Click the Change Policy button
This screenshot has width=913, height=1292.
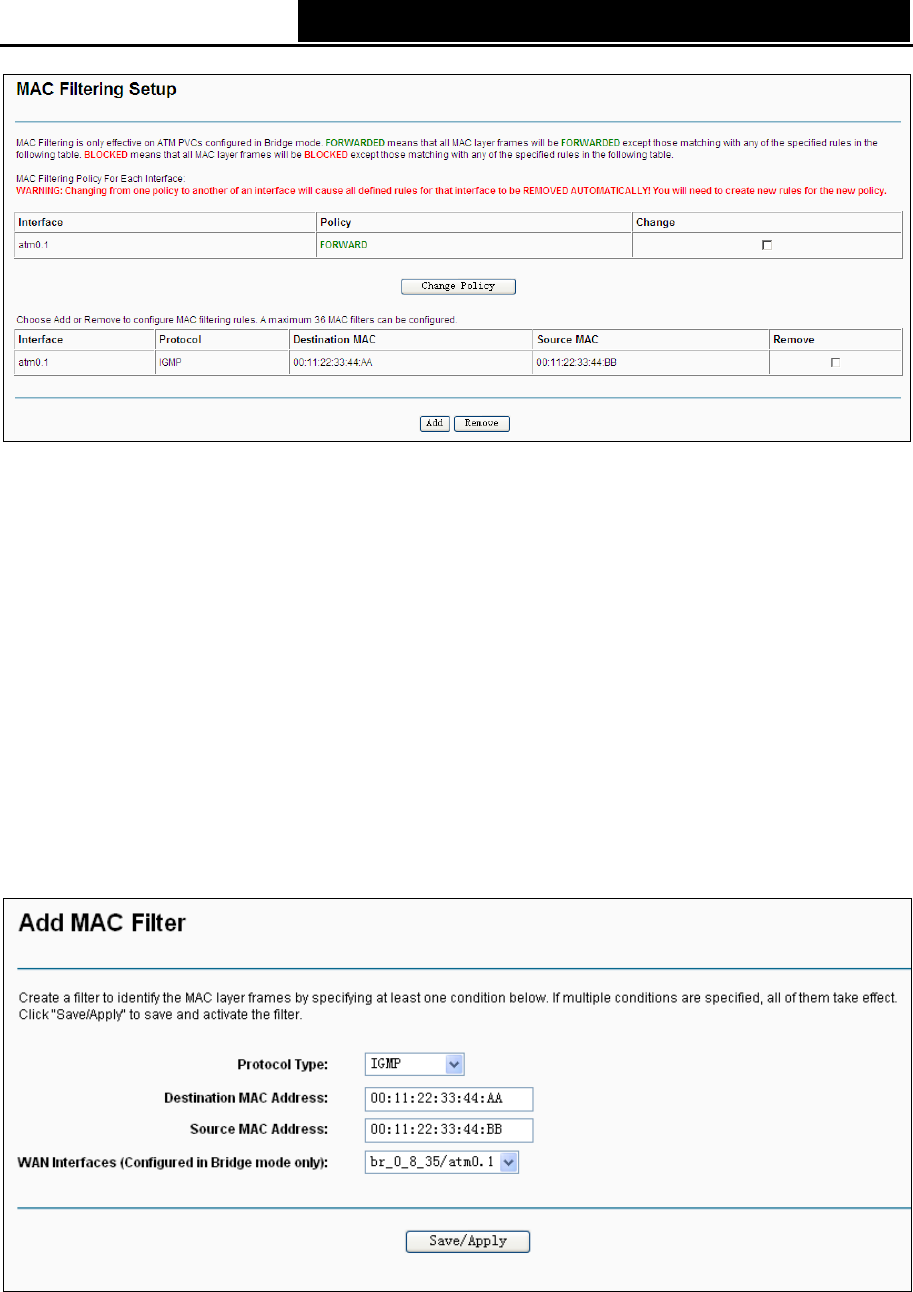(459, 286)
